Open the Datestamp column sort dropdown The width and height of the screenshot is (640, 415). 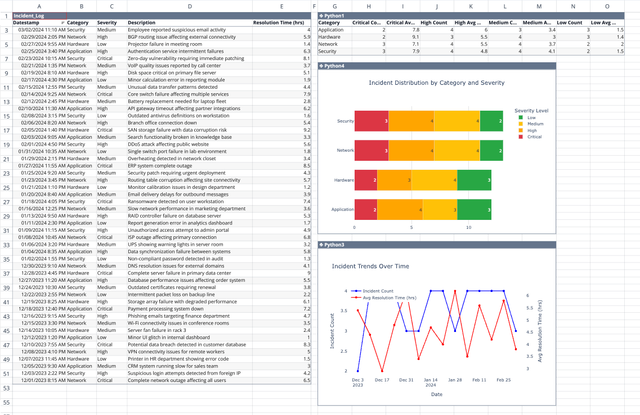point(62,23)
